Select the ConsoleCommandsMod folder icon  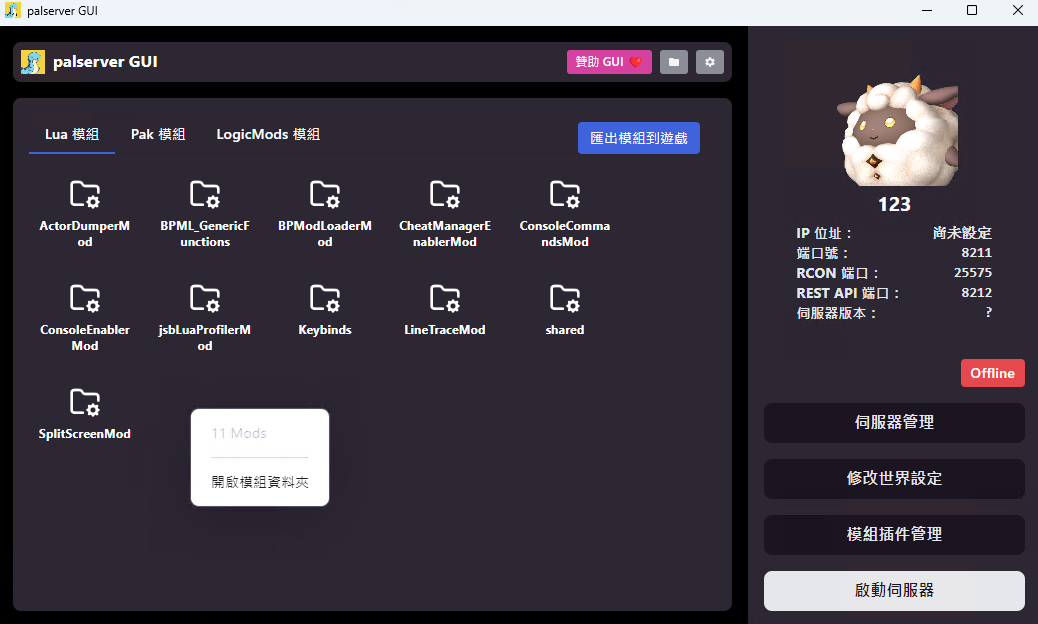(x=565, y=195)
